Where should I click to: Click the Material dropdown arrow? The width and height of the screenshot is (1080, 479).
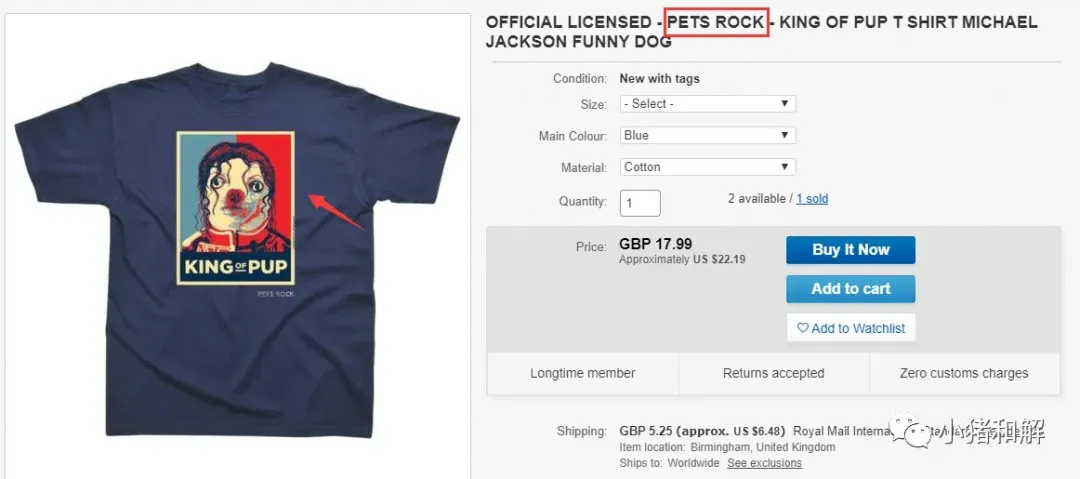coord(785,167)
